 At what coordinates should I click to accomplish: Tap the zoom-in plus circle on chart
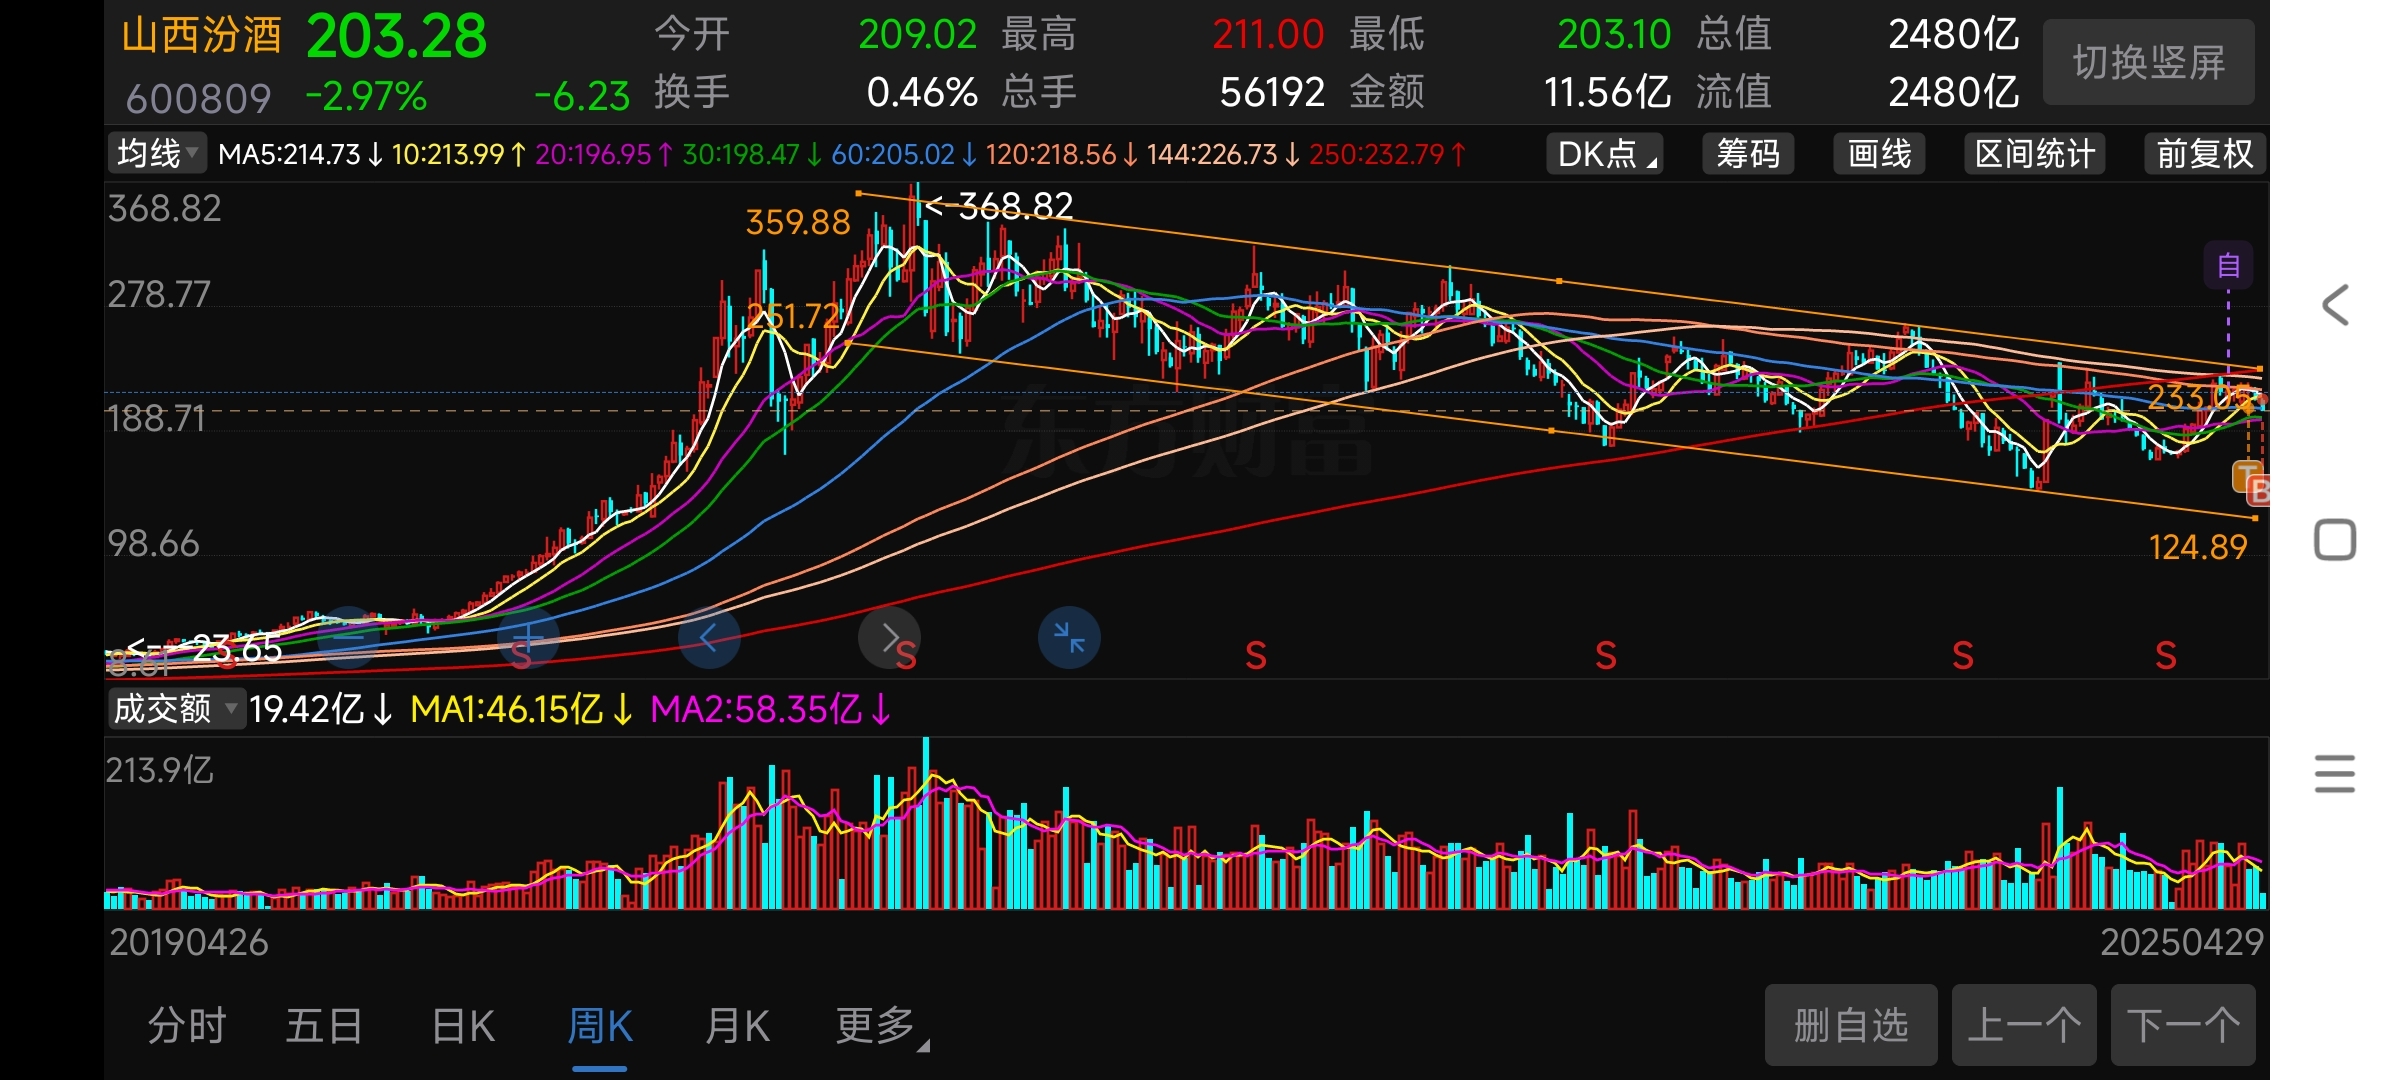tap(528, 637)
